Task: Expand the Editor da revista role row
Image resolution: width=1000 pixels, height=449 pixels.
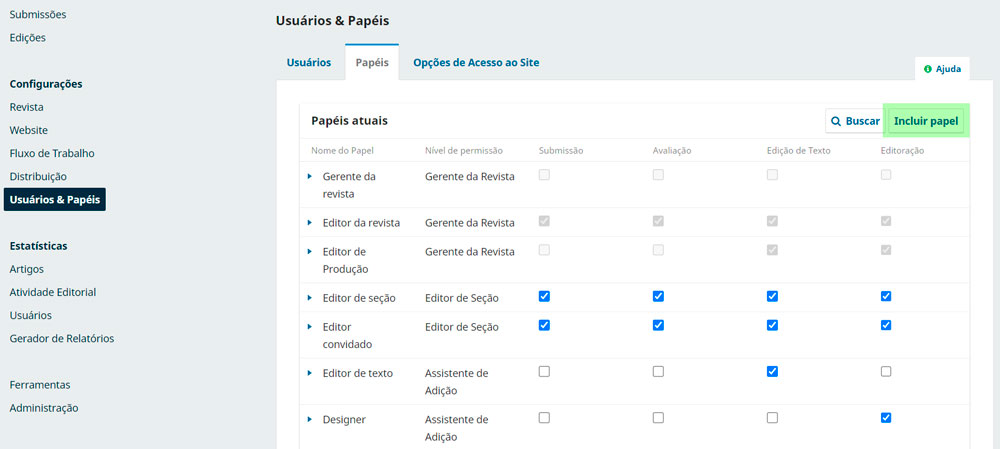Action: [309, 223]
